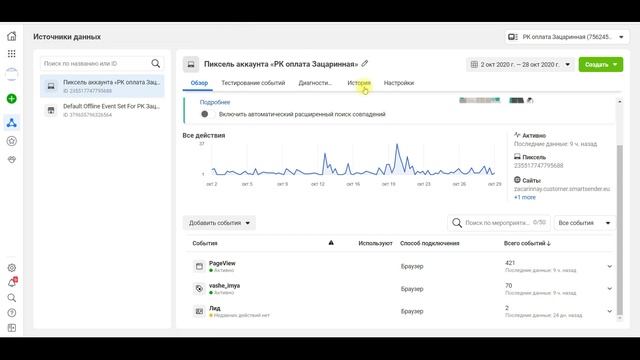This screenshot has height=360, width=640.
Task: Click the PageView event name
Action: tap(222, 263)
